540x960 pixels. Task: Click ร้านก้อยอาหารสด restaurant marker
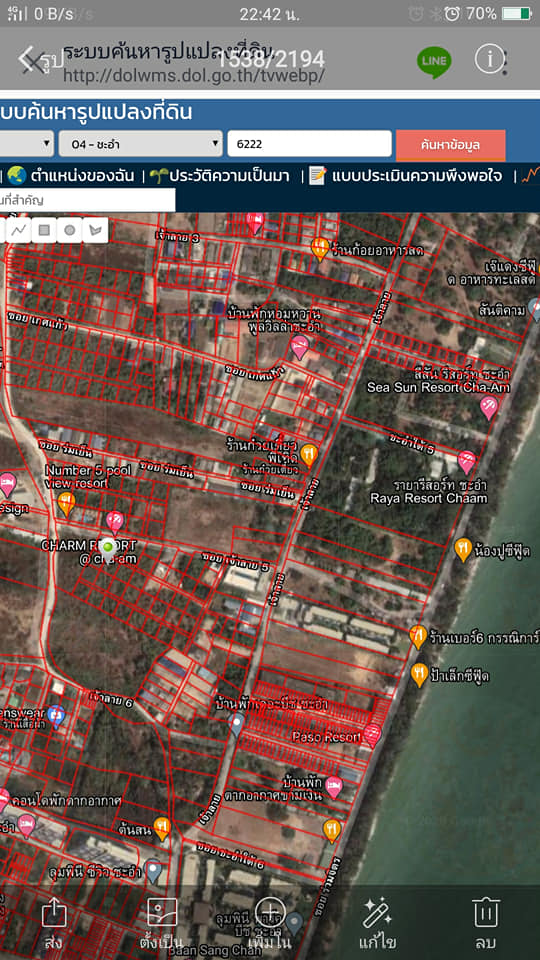(320, 249)
